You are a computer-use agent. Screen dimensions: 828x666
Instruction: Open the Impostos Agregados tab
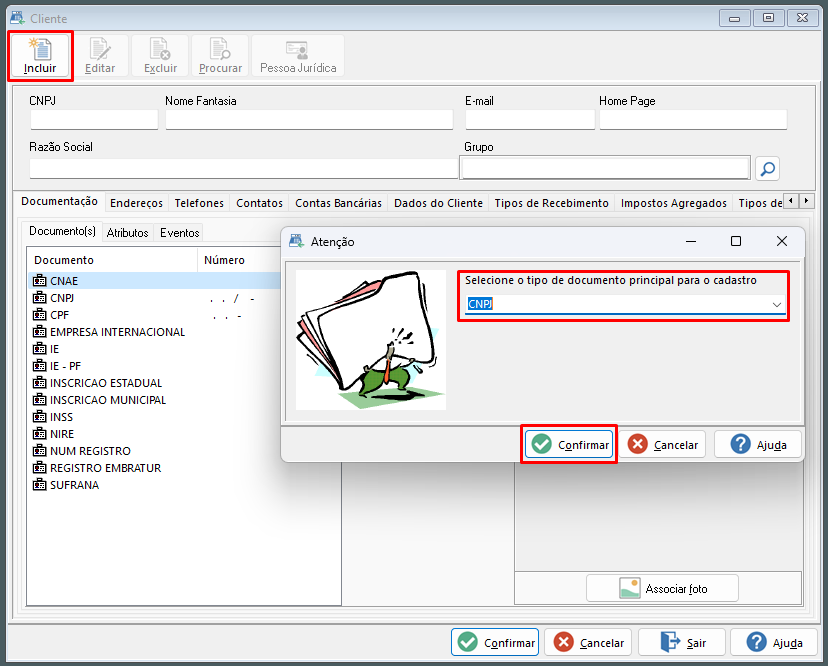[674, 203]
